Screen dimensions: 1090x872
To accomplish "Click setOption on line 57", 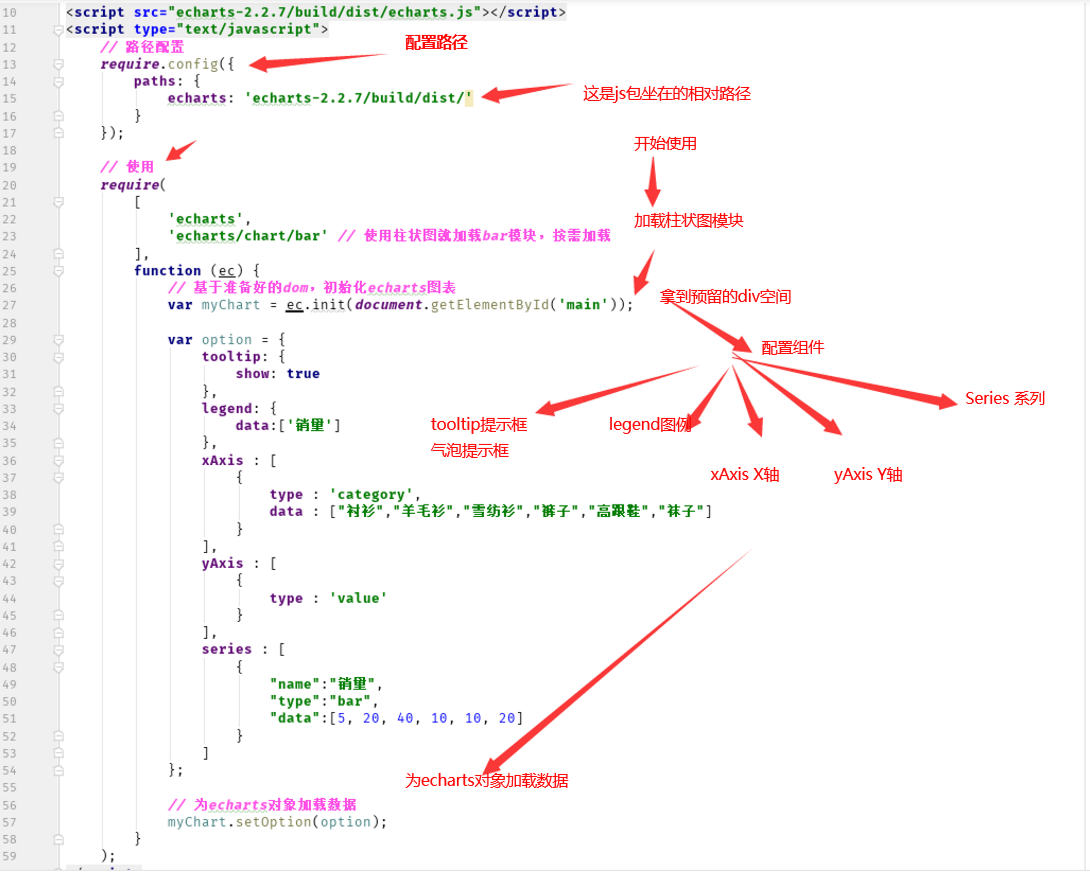I will click(x=273, y=822).
